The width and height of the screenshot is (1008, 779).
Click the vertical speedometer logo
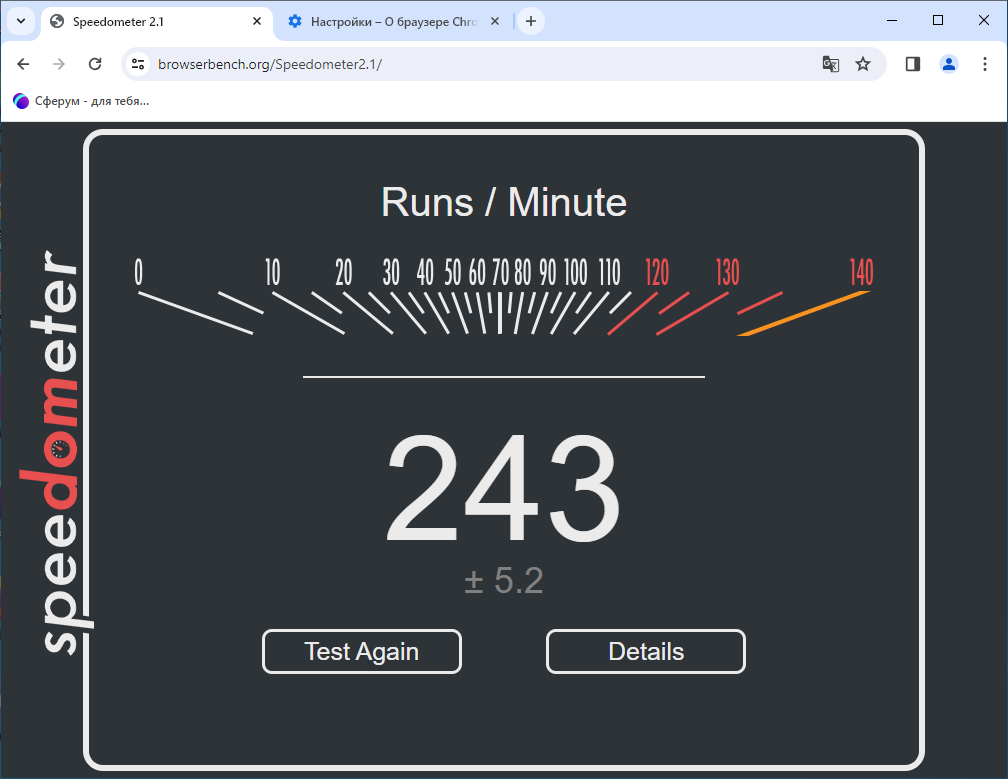click(x=55, y=452)
